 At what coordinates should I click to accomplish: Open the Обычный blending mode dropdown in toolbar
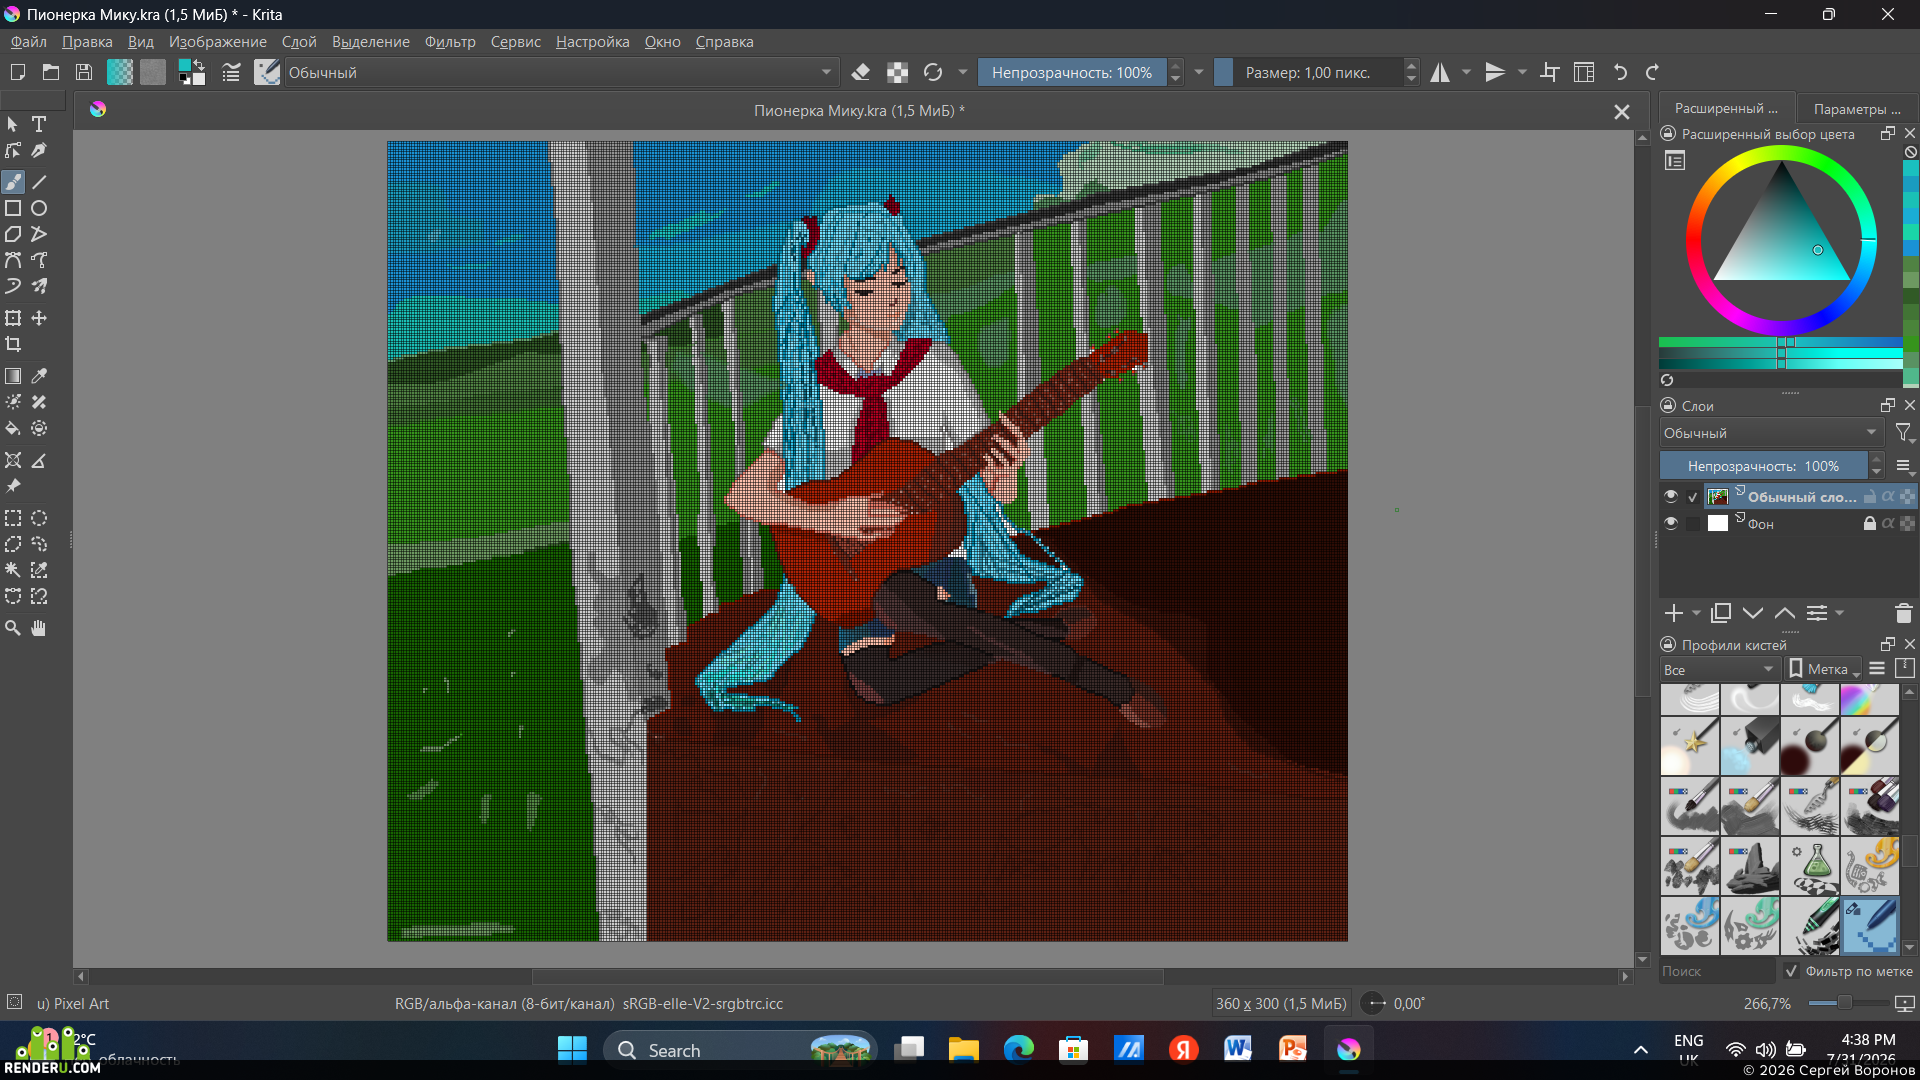560,72
